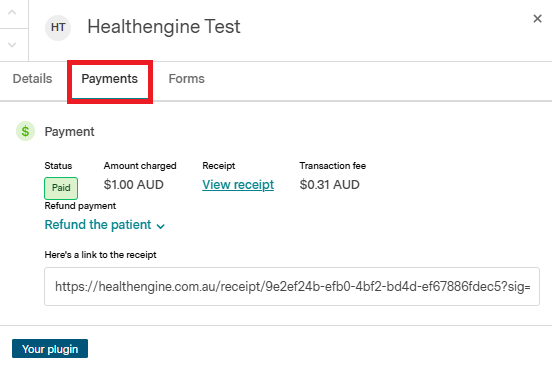Go to next appointment with down chevron

click(x=12, y=45)
